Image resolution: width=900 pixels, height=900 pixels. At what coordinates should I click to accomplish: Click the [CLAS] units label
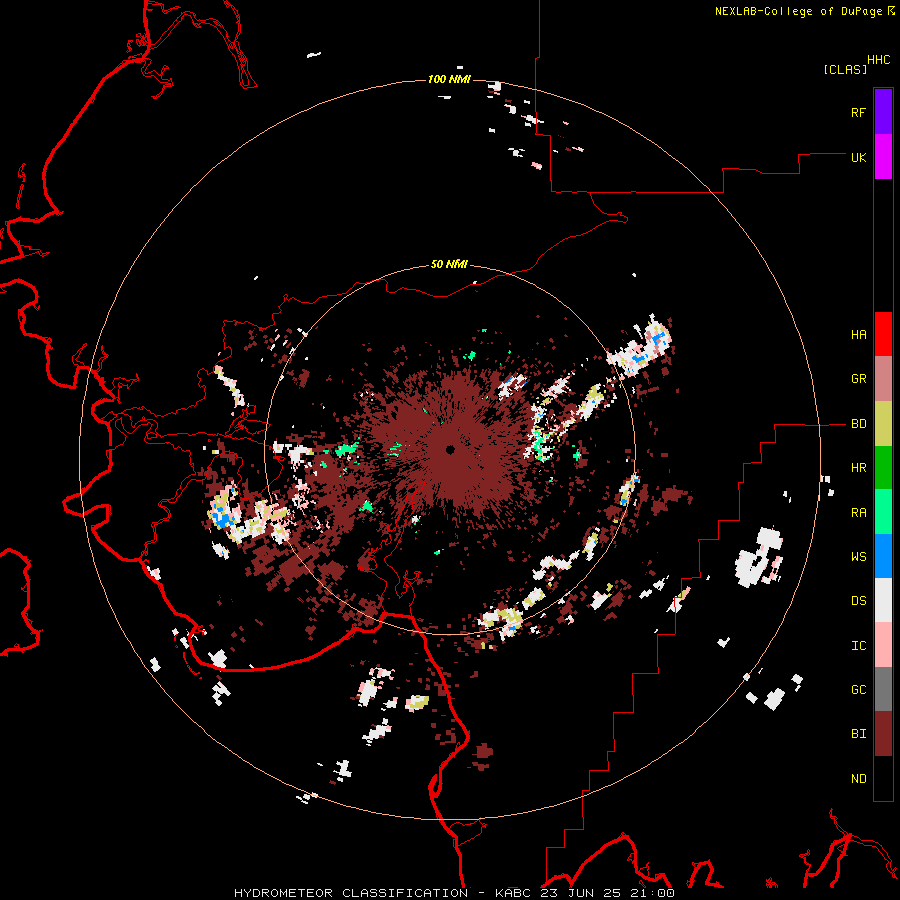click(x=845, y=69)
